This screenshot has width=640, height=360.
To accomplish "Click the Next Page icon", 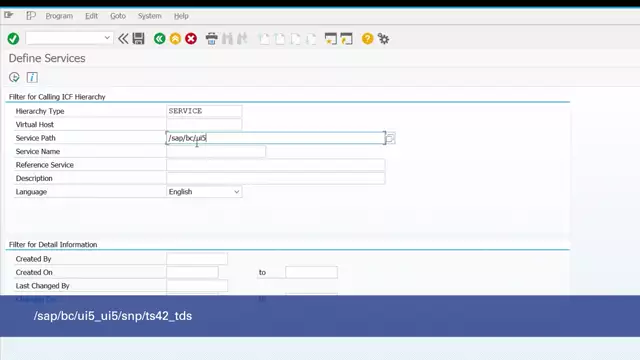I will pyautogui.click(x=295, y=39).
